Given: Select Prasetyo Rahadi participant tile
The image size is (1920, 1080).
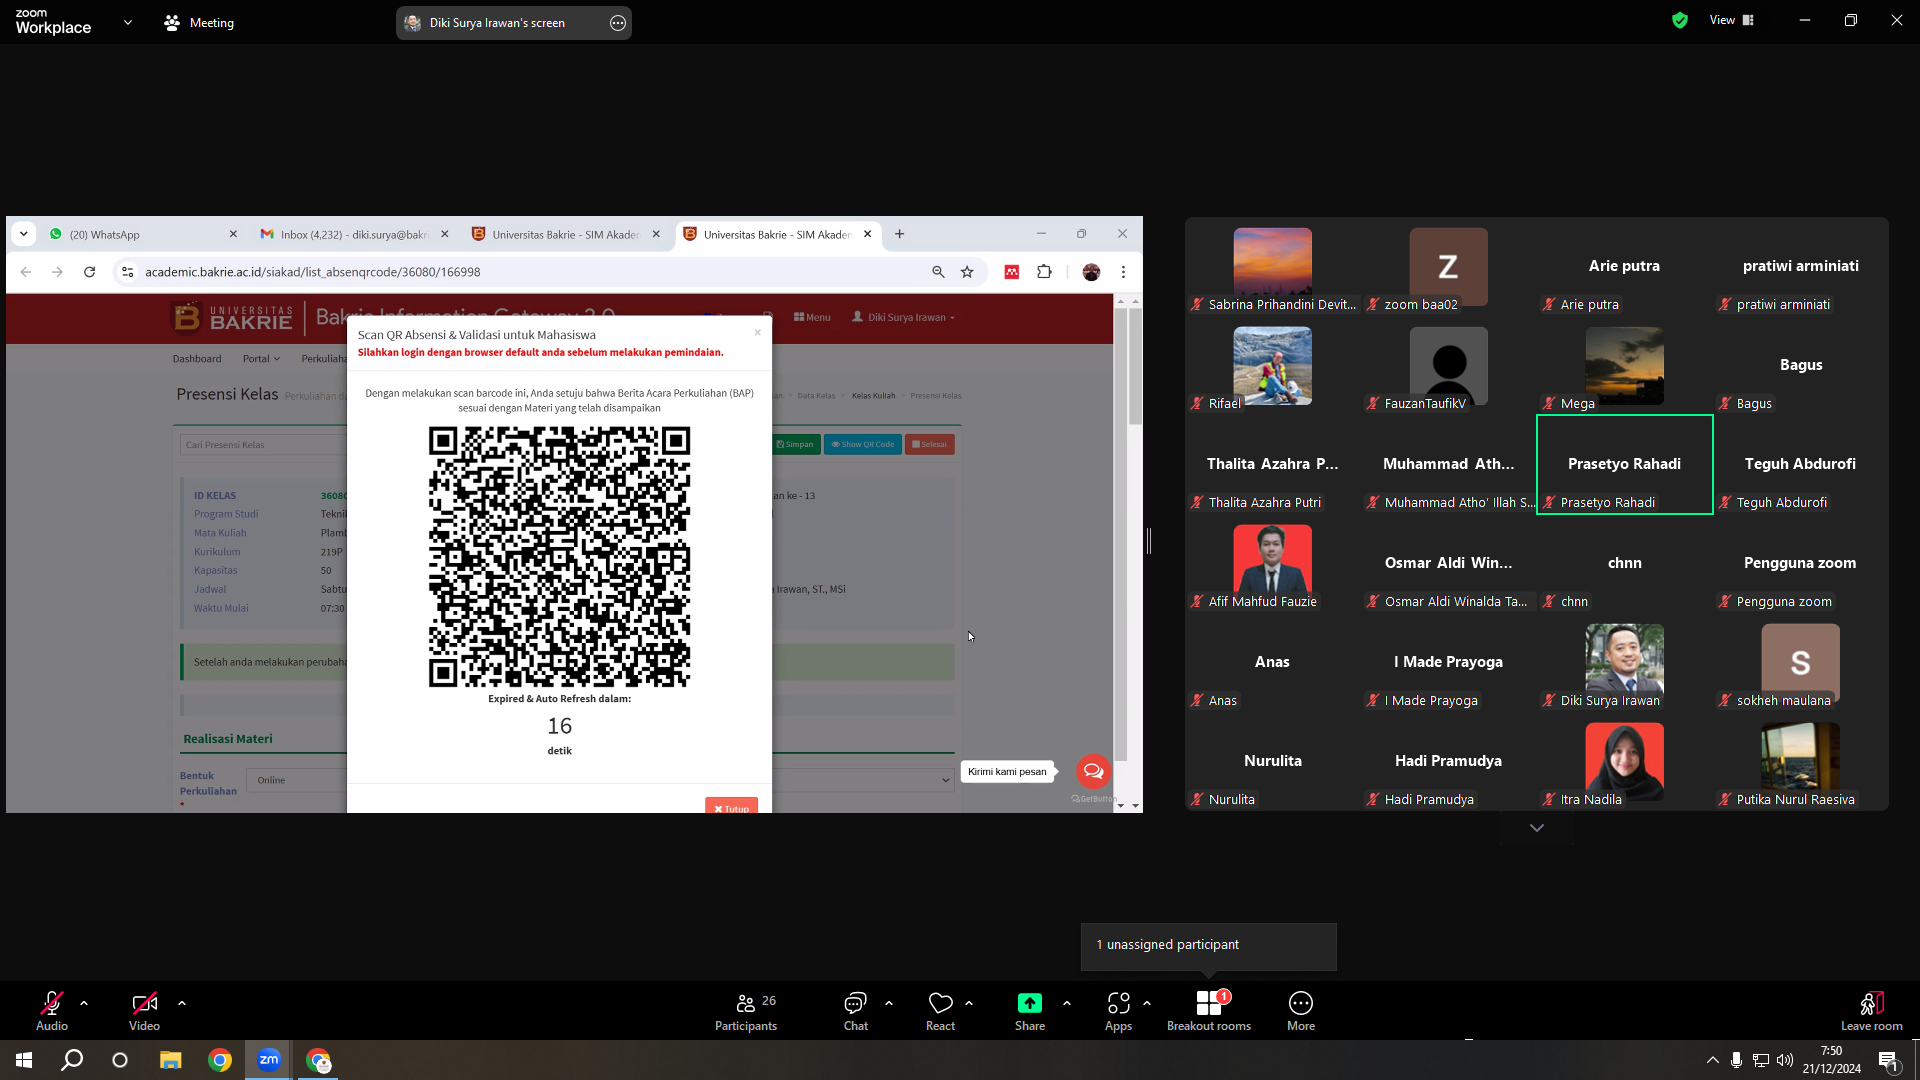Looking at the screenshot, I should tap(1624, 465).
